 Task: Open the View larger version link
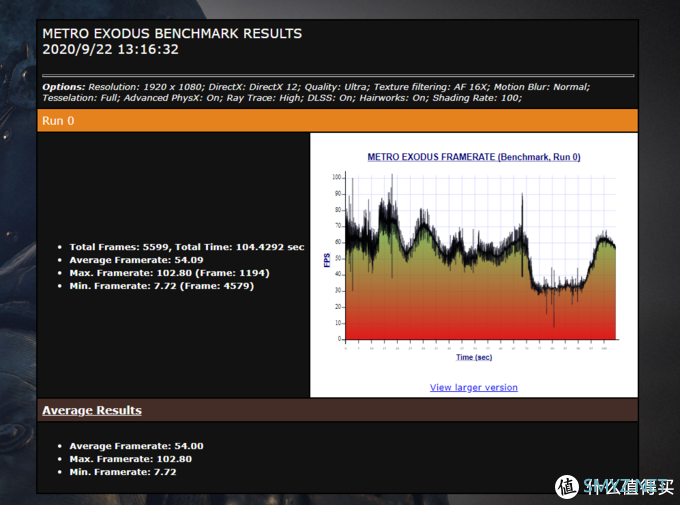point(474,387)
